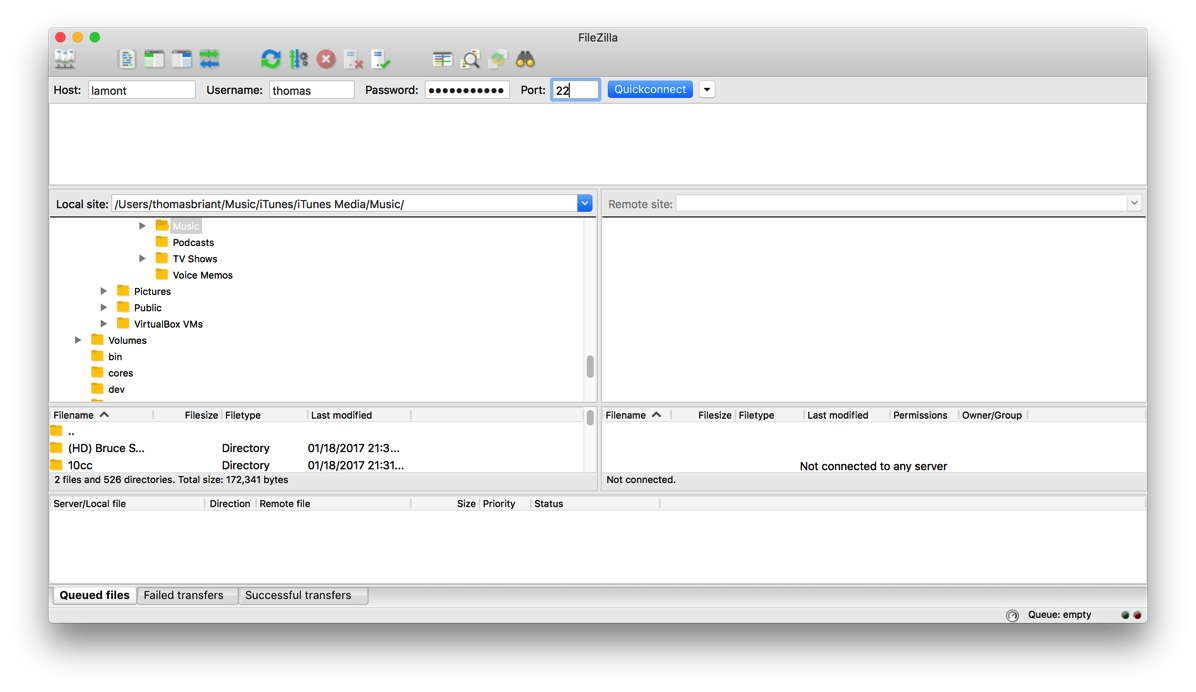Toggle synchronized browsing icon
Image resolution: width=1196 pixels, height=692 pixels.
pos(498,59)
